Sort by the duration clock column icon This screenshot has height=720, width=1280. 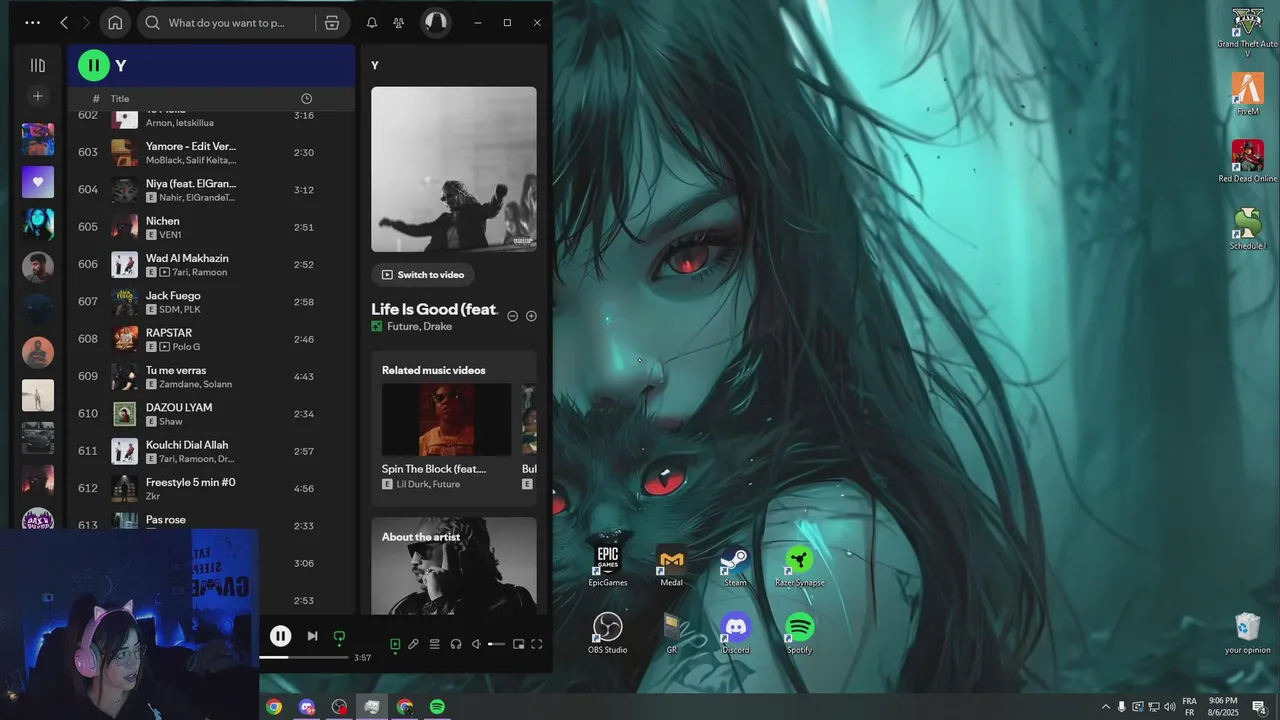[306, 99]
